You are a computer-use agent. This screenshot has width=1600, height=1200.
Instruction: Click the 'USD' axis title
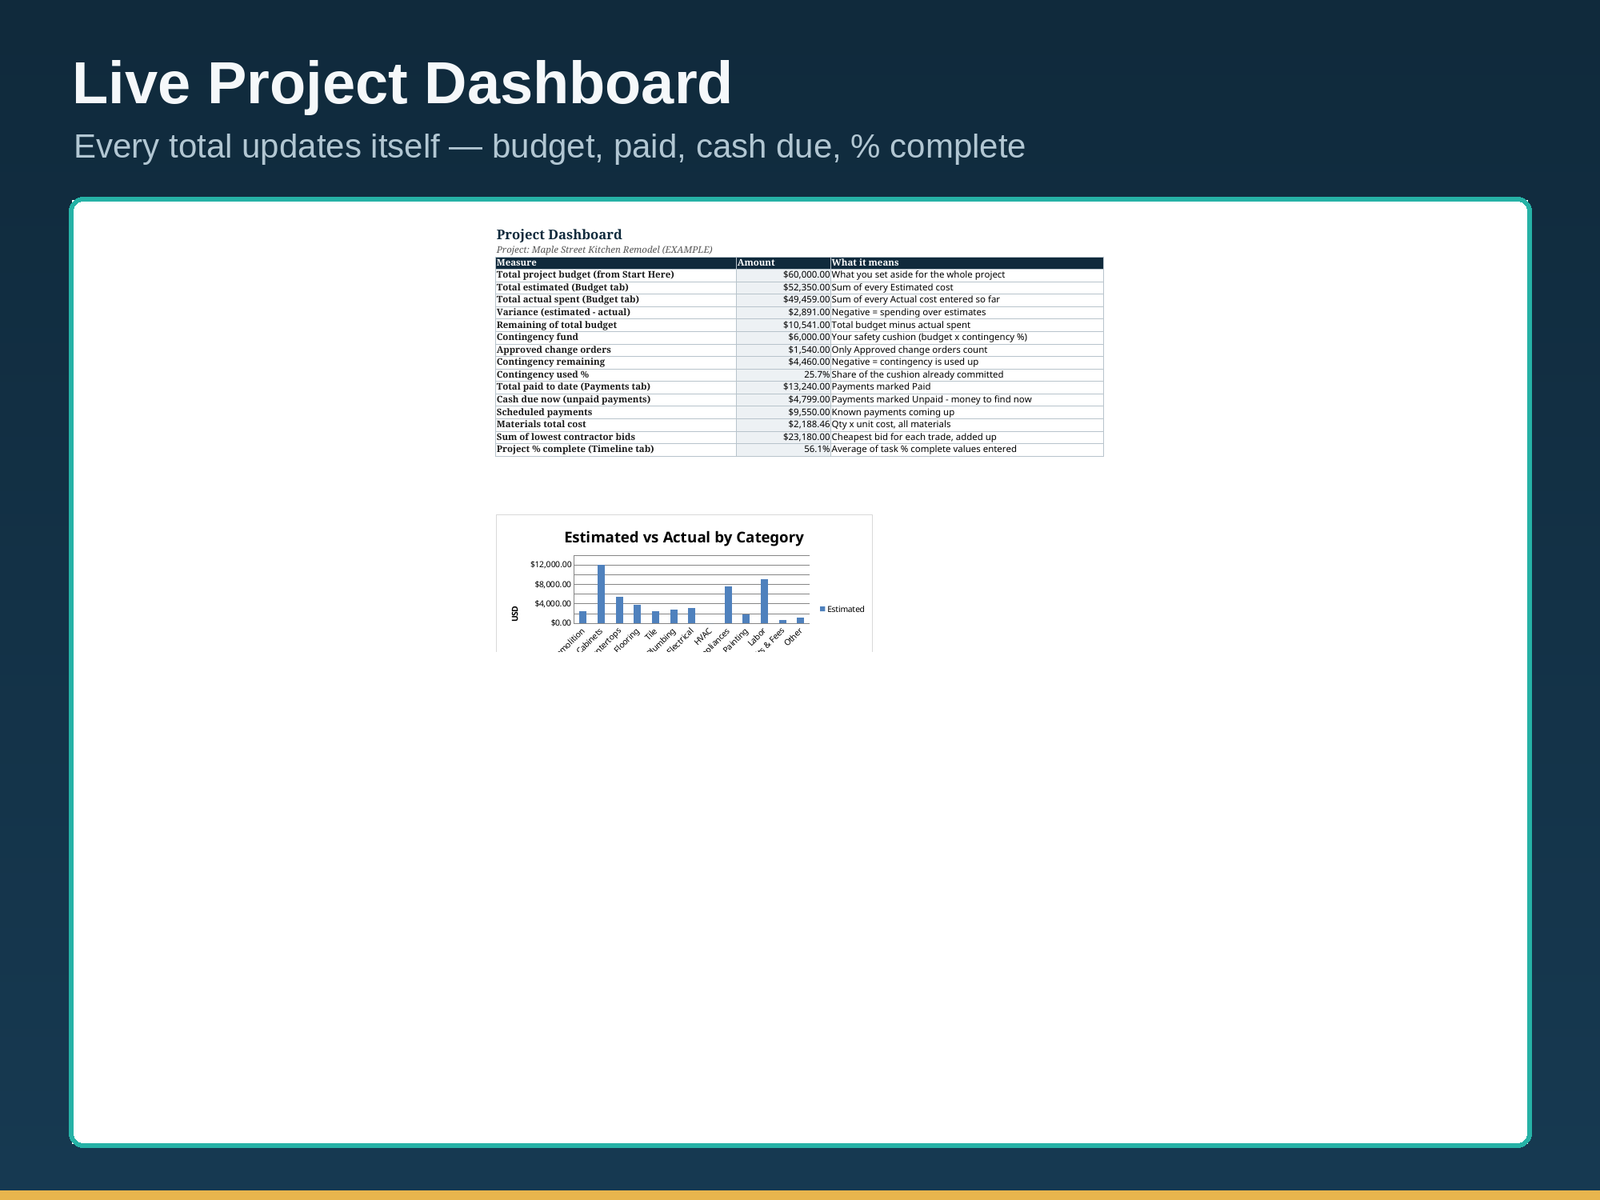tap(516, 613)
